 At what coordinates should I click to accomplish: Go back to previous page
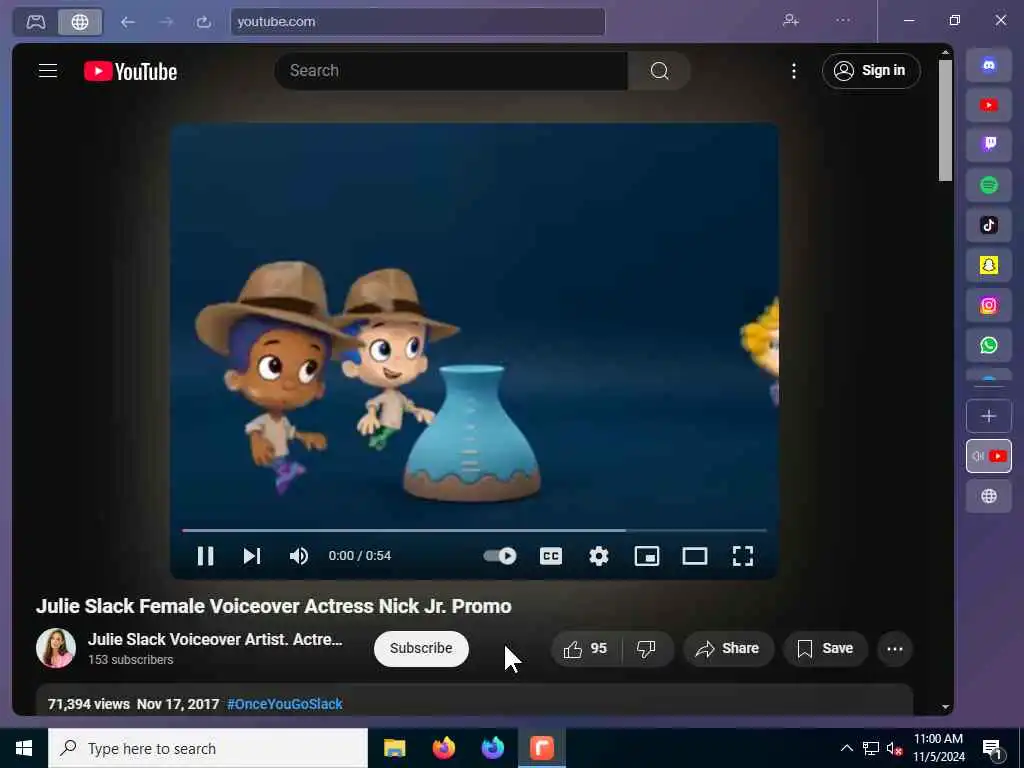tap(127, 22)
